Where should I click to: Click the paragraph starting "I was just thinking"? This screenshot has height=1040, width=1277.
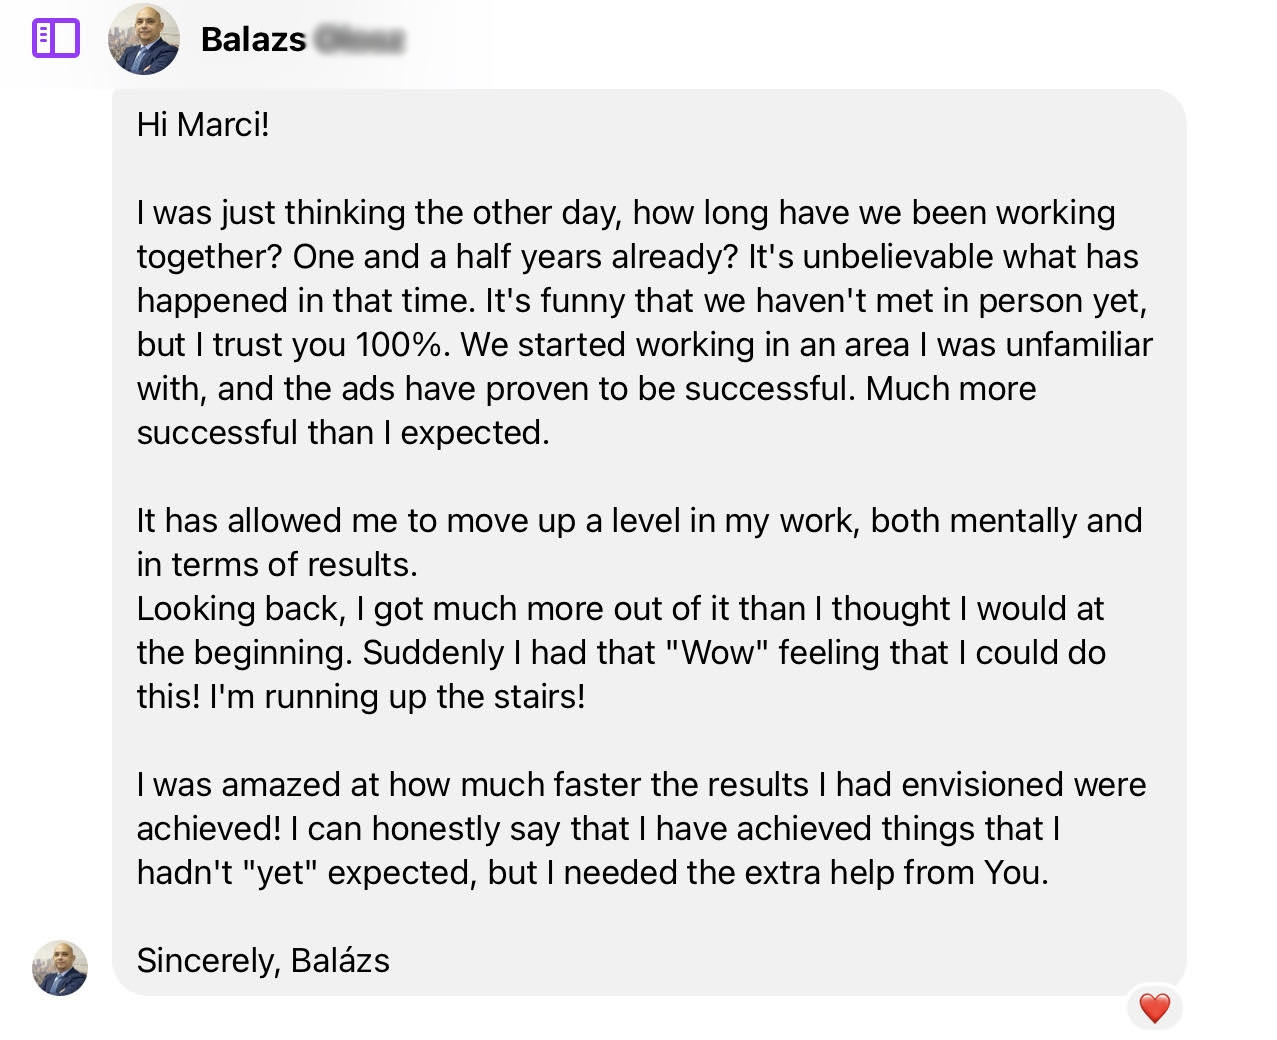[626, 213]
